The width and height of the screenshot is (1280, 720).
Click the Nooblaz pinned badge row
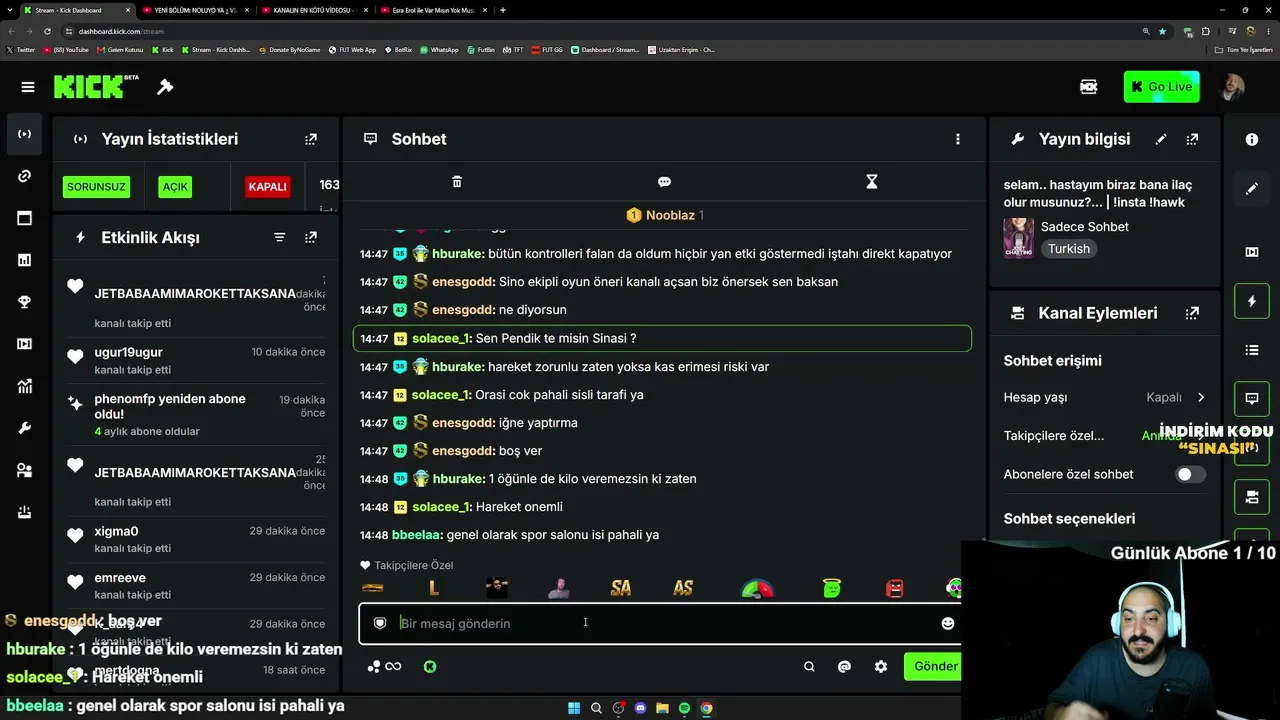coord(664,215)
